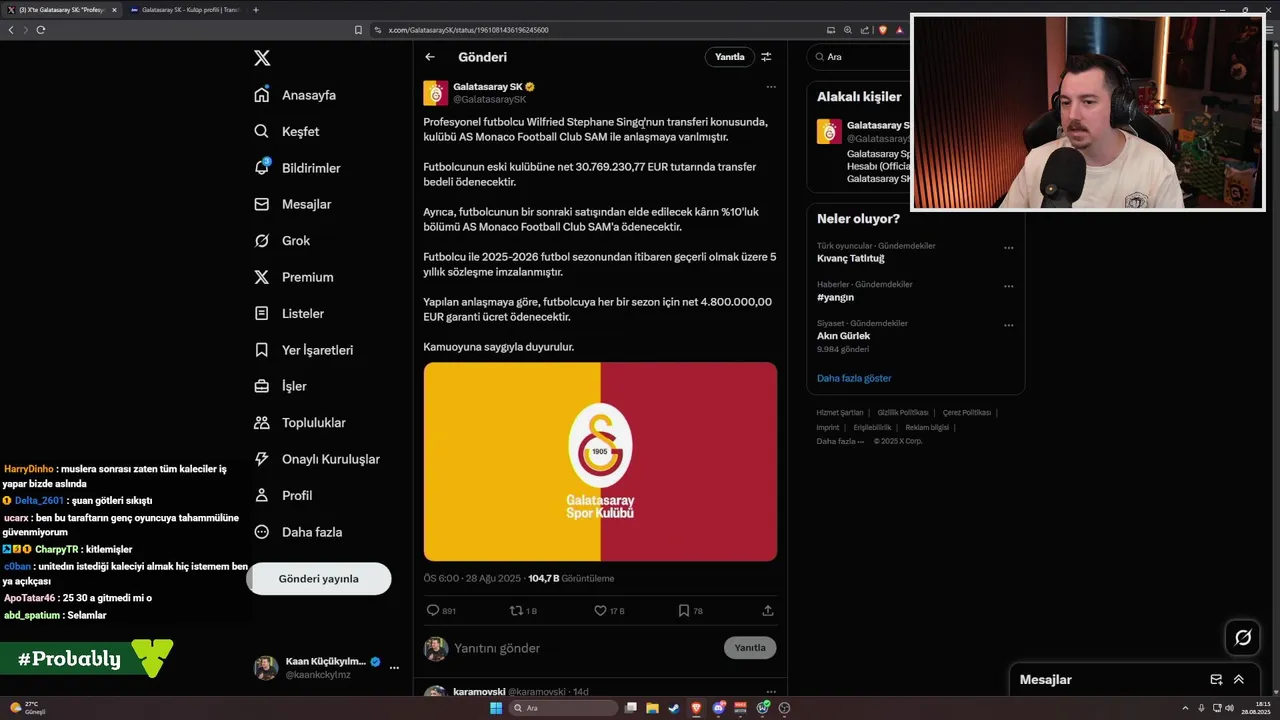
Task: Open more options for Akın Gürlek trend
Action: (x=1008, y=326)
